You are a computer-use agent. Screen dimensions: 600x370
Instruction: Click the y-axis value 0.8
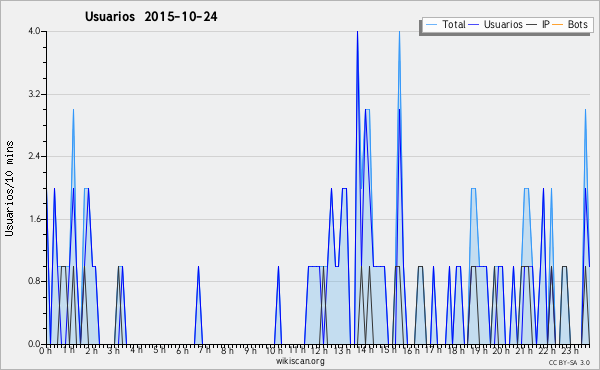click(x=34, y=281)
